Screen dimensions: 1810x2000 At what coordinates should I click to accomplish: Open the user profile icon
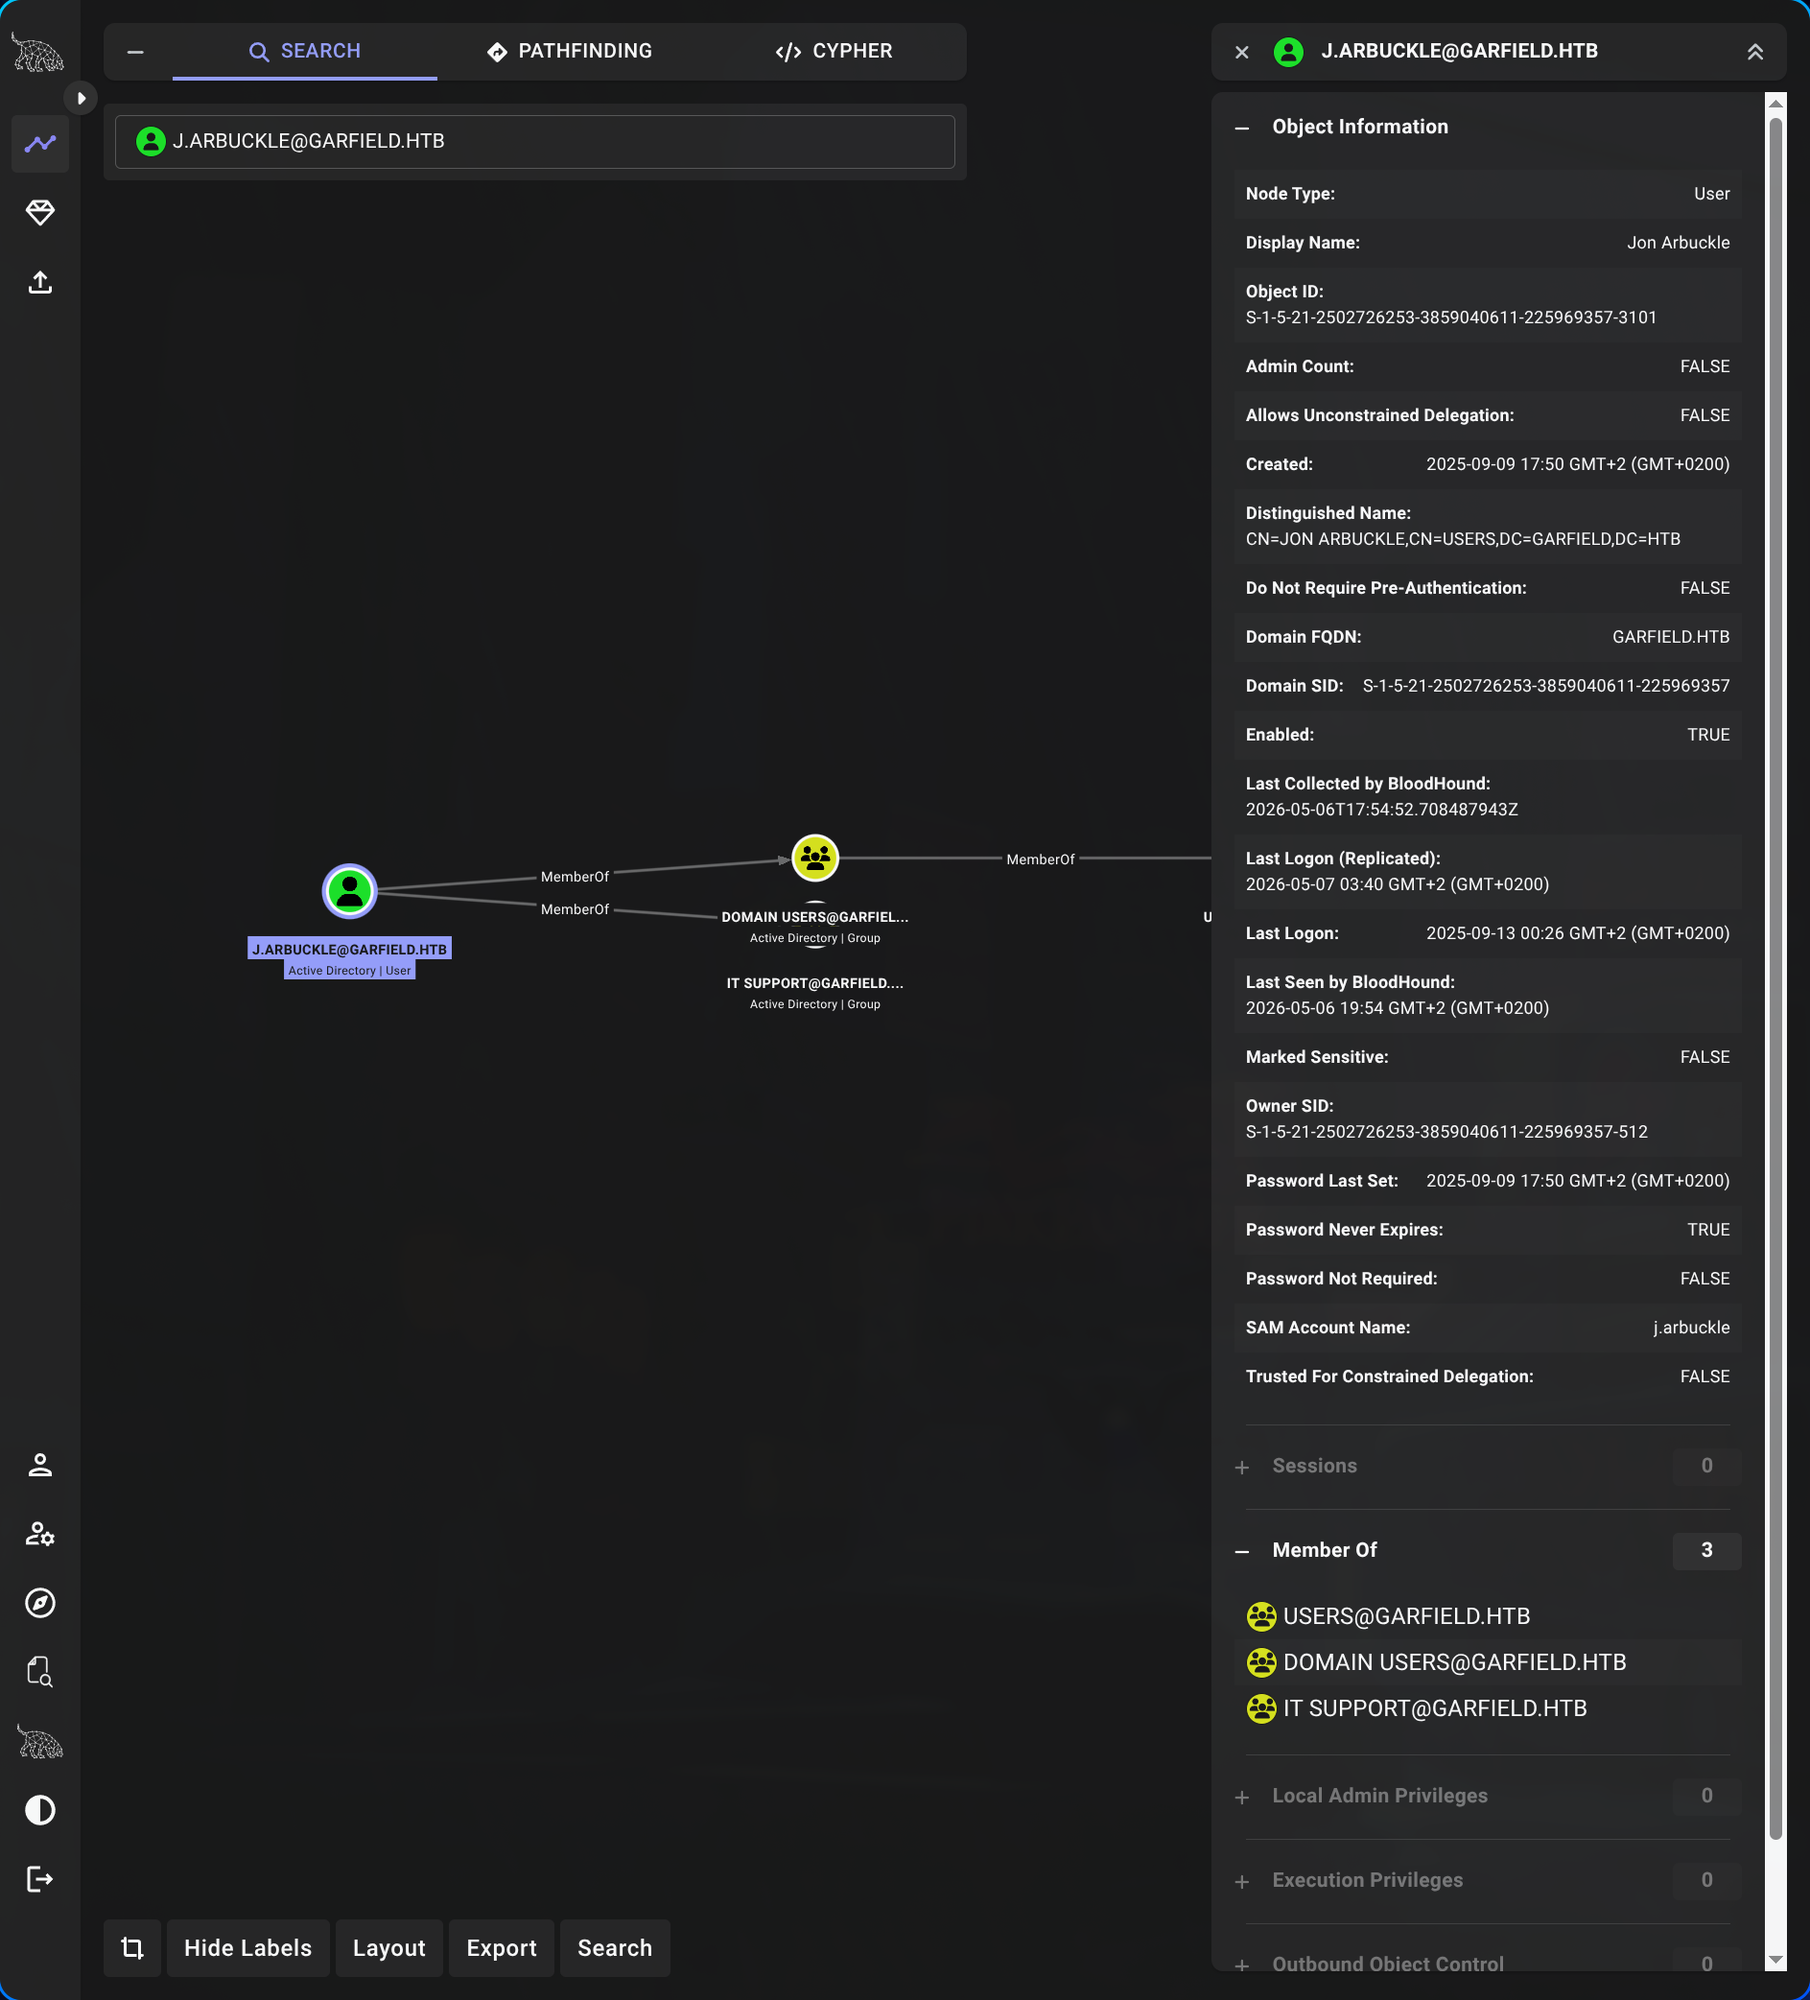[40, 1465]
